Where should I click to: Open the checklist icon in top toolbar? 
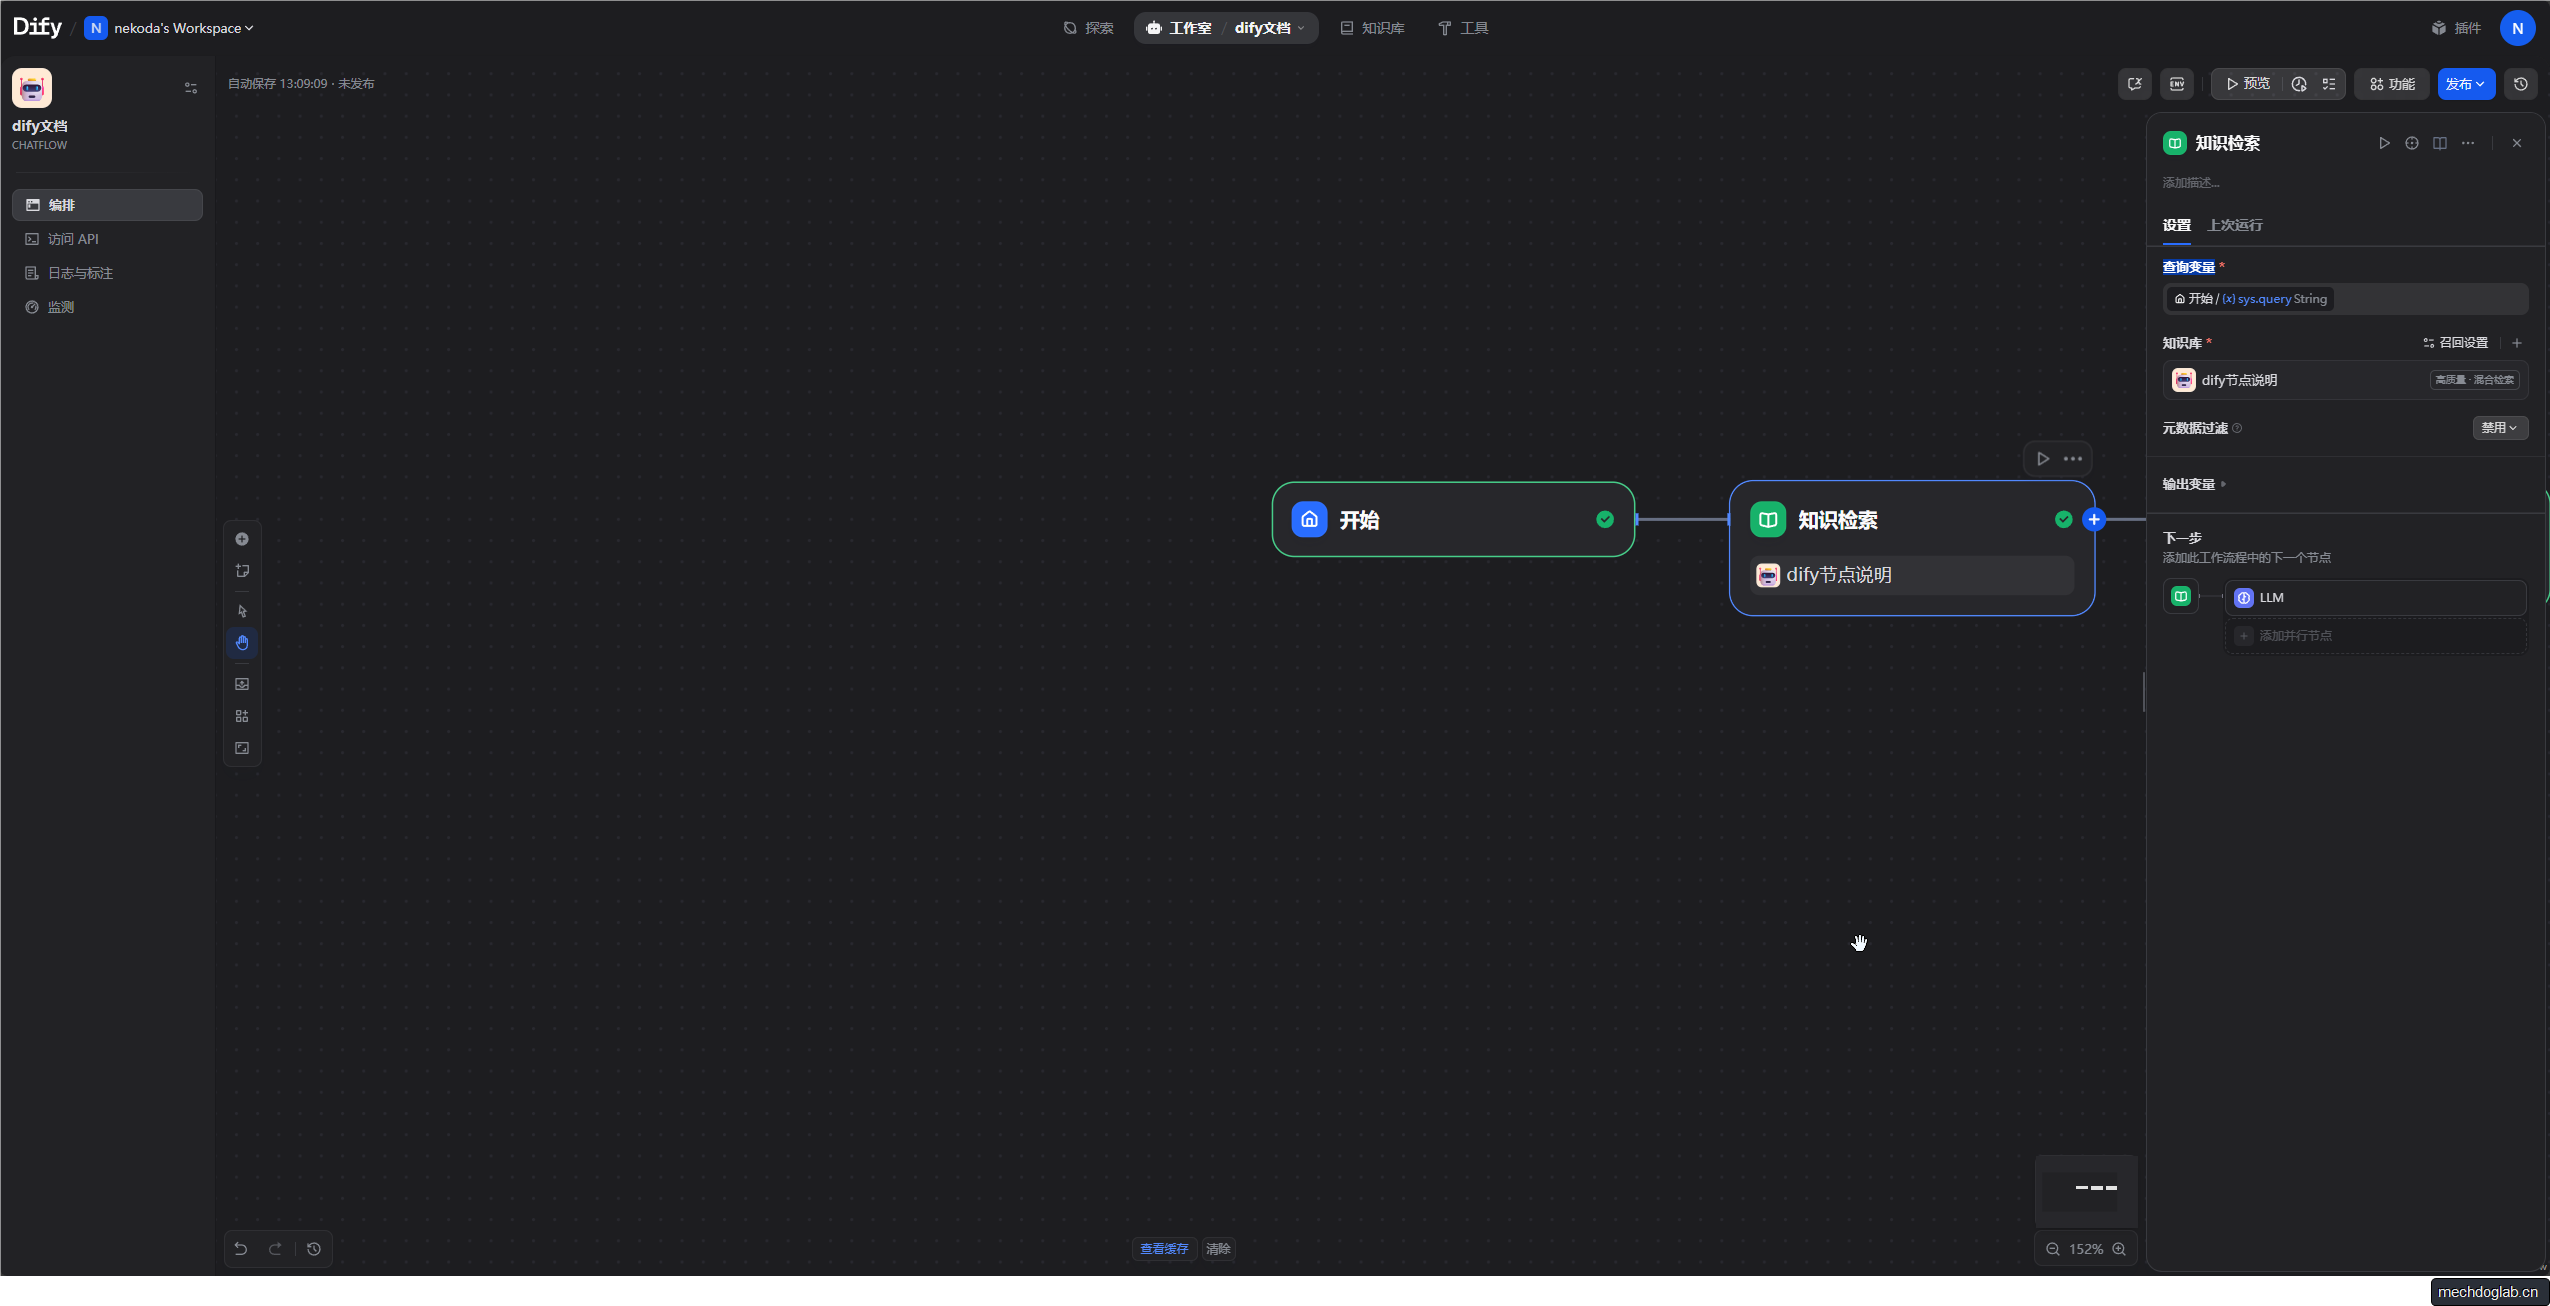coord(2329,84)
